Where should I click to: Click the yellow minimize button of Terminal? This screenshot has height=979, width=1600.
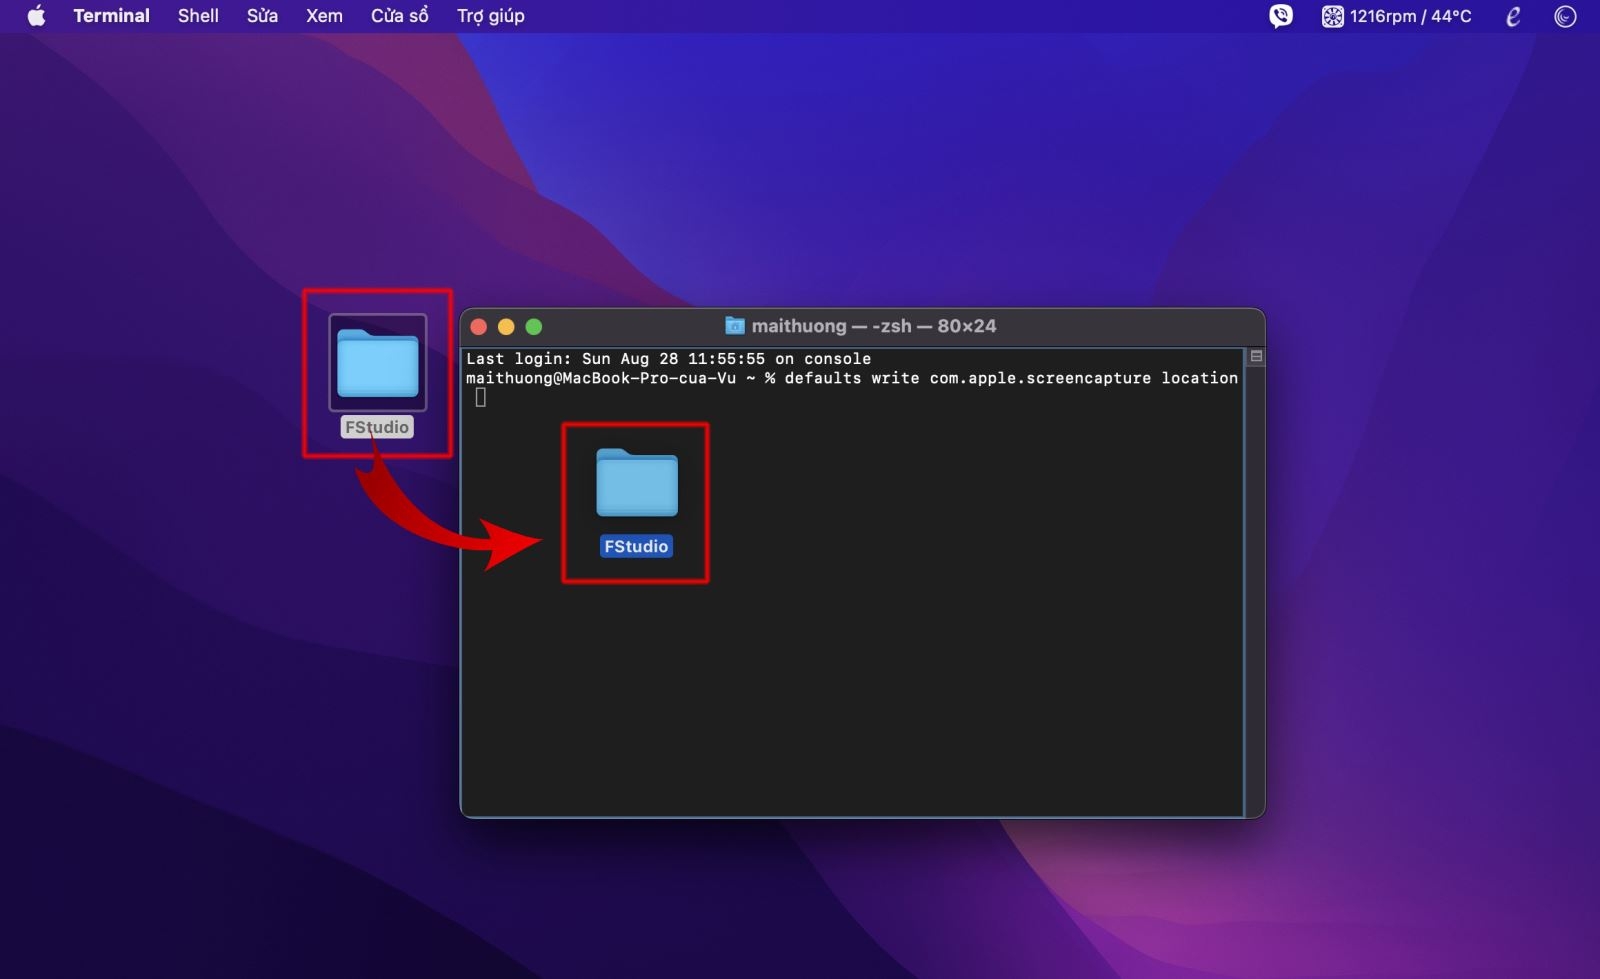point(506,327)
